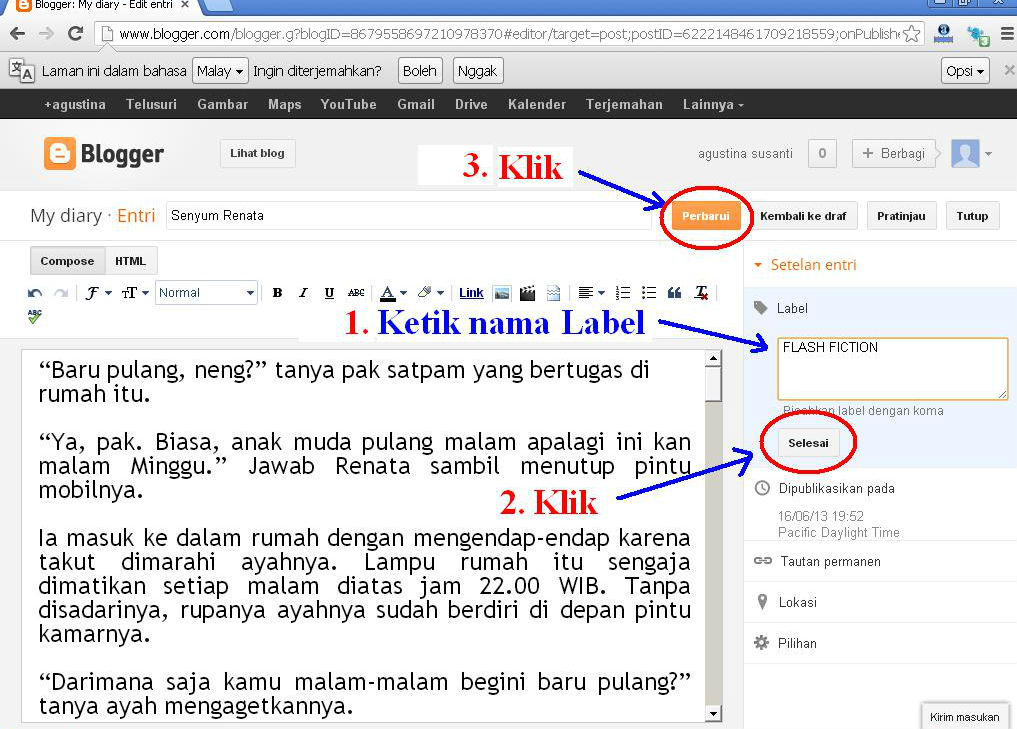This screenshot has height=729, width=1017.
Task: Click the Perbarui button
Action: tap(706, 216)
